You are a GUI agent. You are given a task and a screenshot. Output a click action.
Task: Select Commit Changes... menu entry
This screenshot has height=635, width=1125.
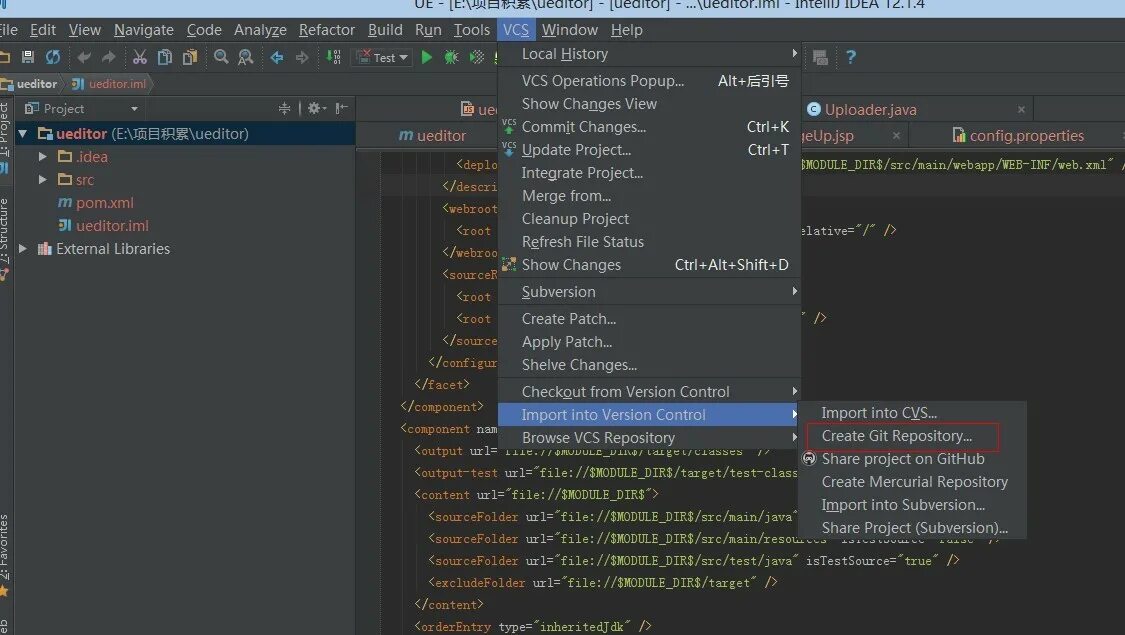pyautogui.click(x=649, y=127)
